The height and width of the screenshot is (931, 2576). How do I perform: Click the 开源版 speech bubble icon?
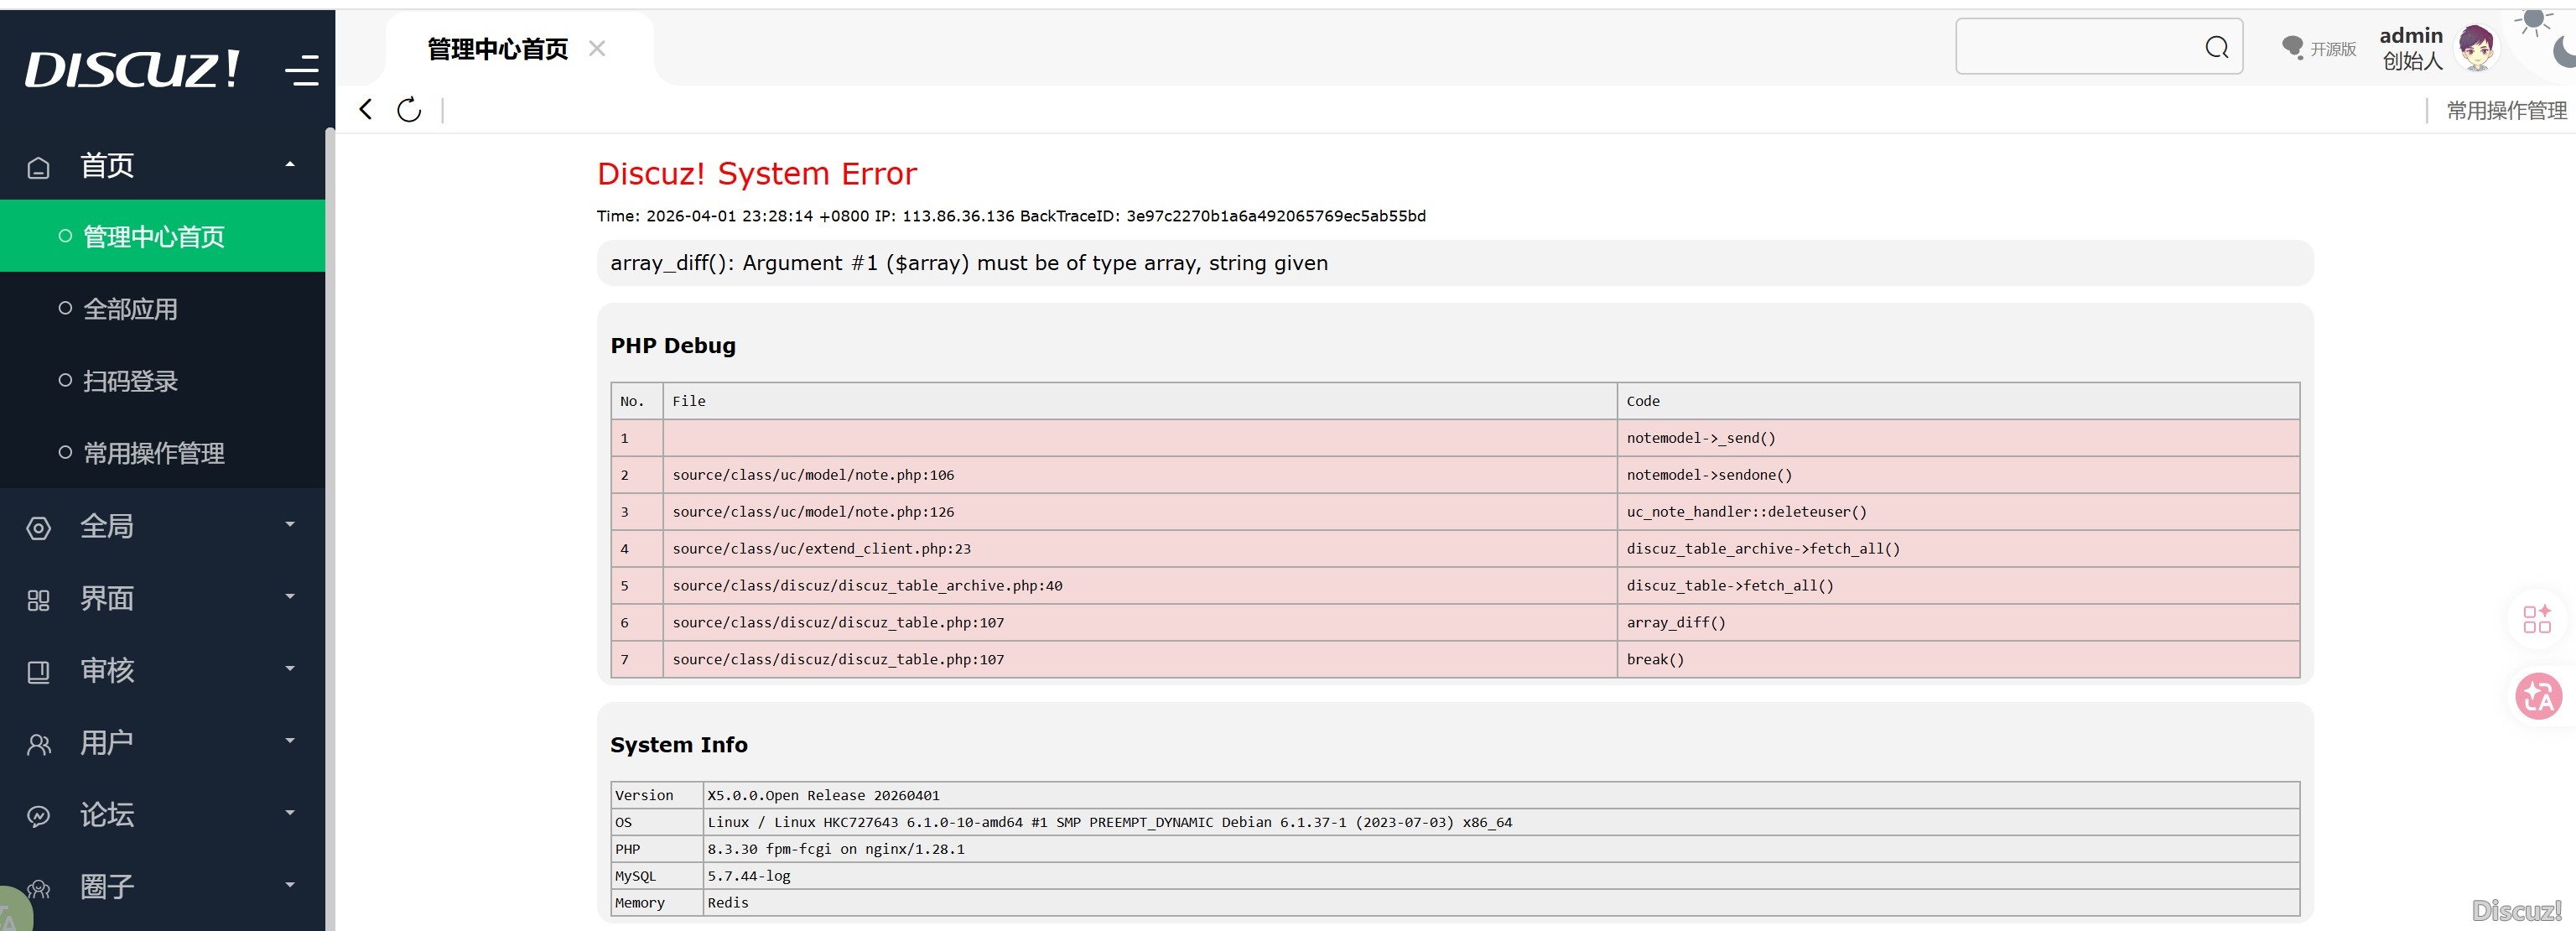(2292, 47)
